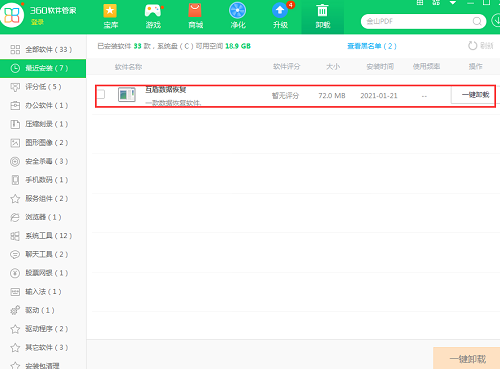
Task: Open 安全杀毒 (3) category
Action: (x=43, y=162)
